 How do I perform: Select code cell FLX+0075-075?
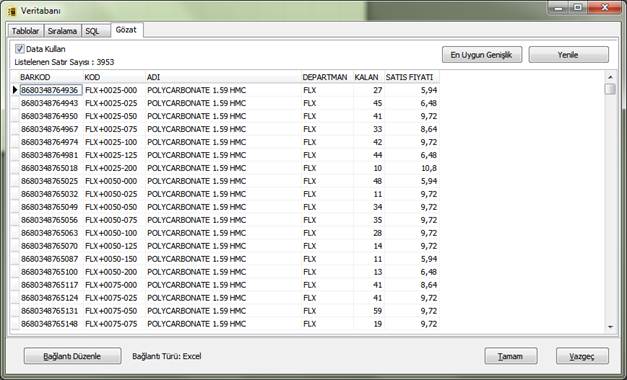click(114, 324)
